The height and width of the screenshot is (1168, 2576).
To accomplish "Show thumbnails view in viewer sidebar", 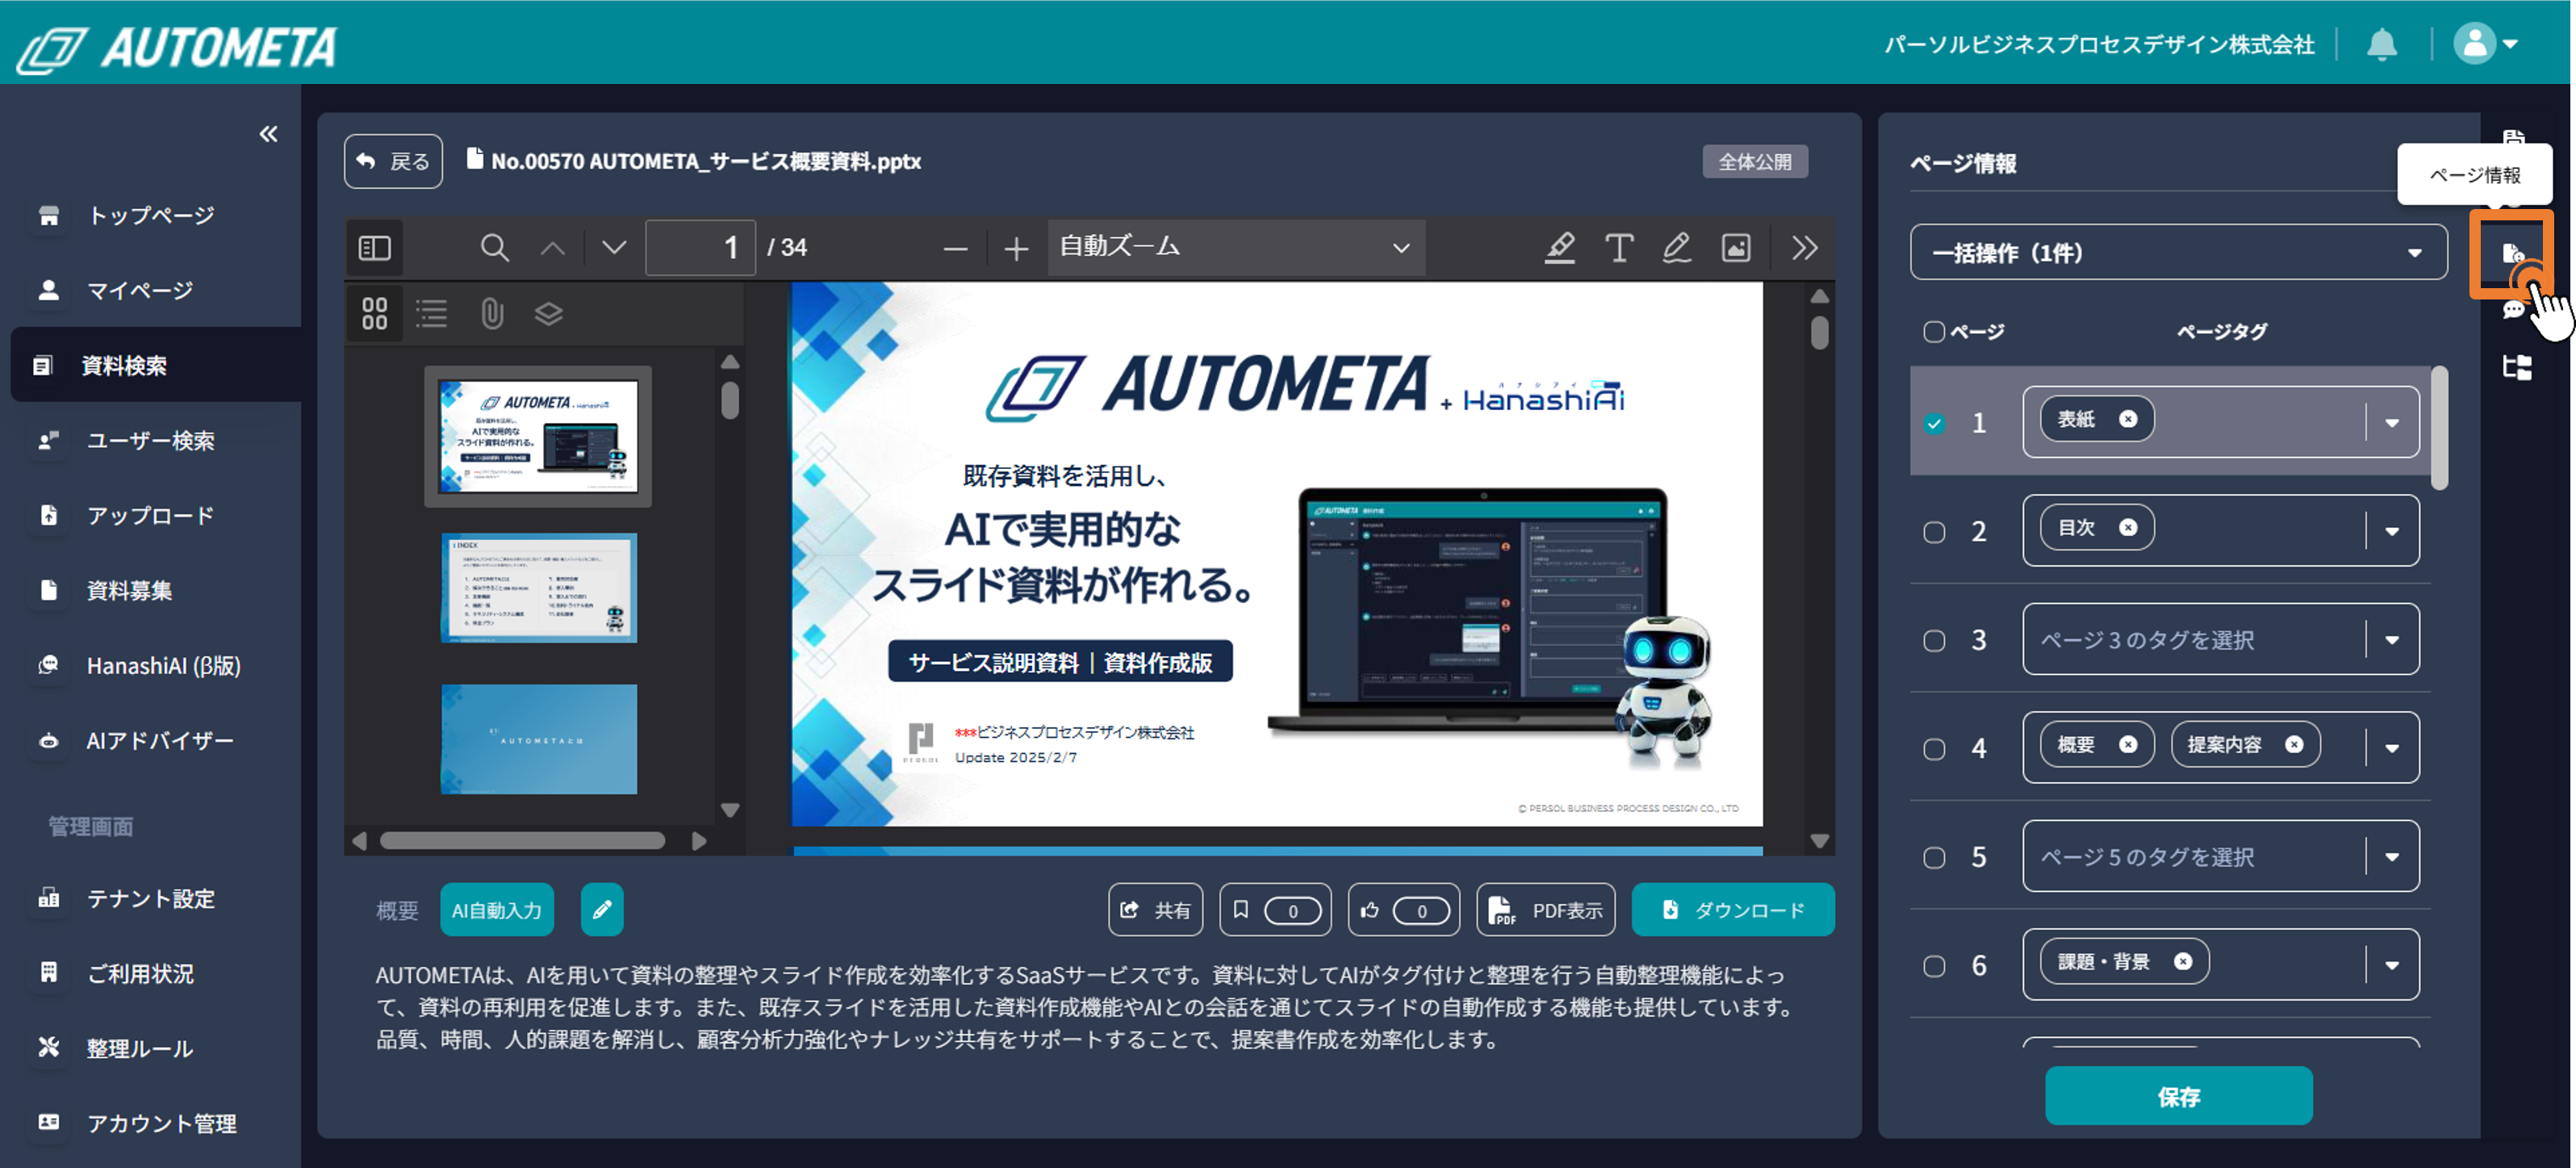I will coord(374,313).
